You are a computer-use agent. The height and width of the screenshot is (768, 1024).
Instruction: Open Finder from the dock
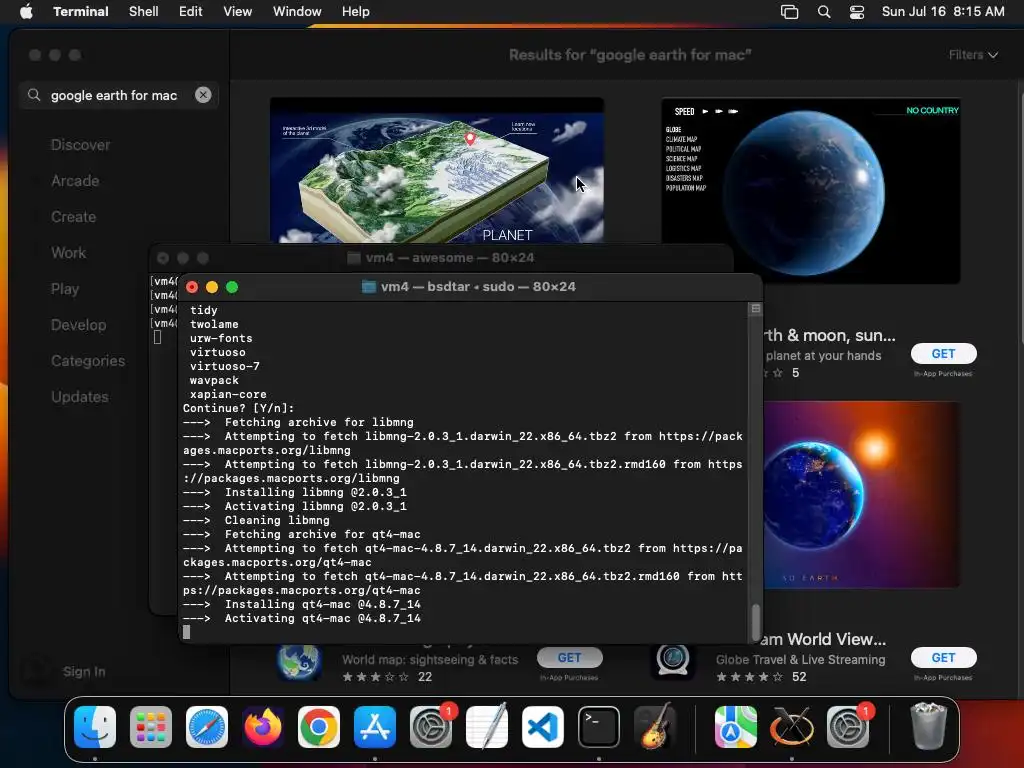coord(95,727)
